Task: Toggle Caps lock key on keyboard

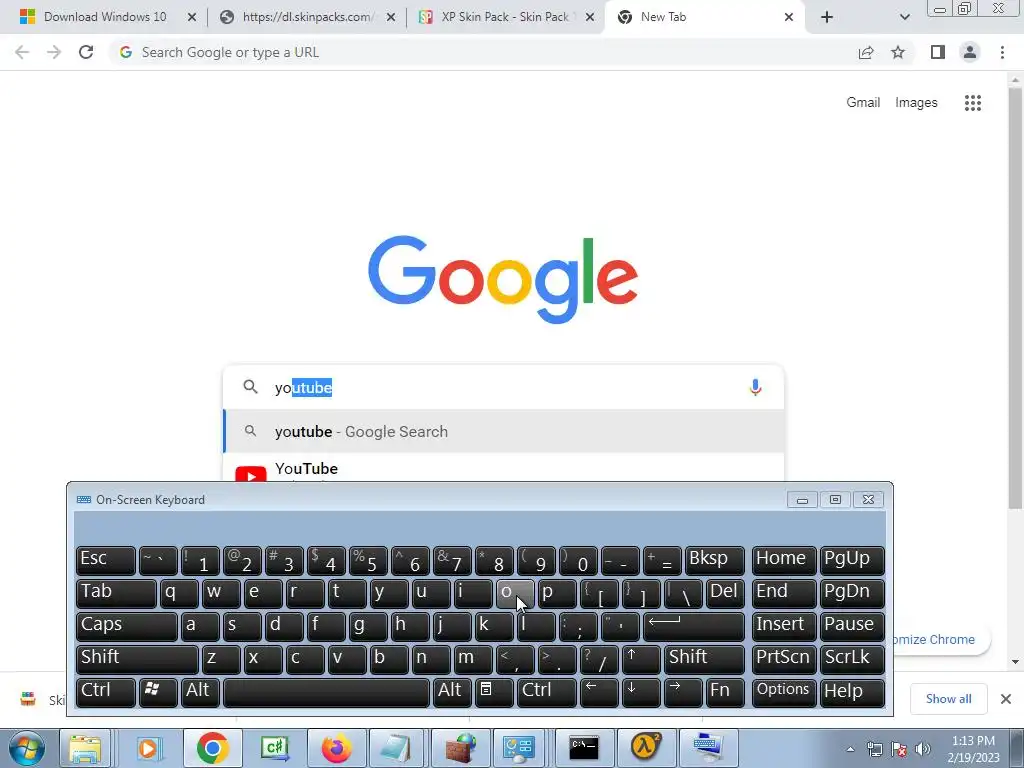Action: pyautogui.click(x=127, y=626)
